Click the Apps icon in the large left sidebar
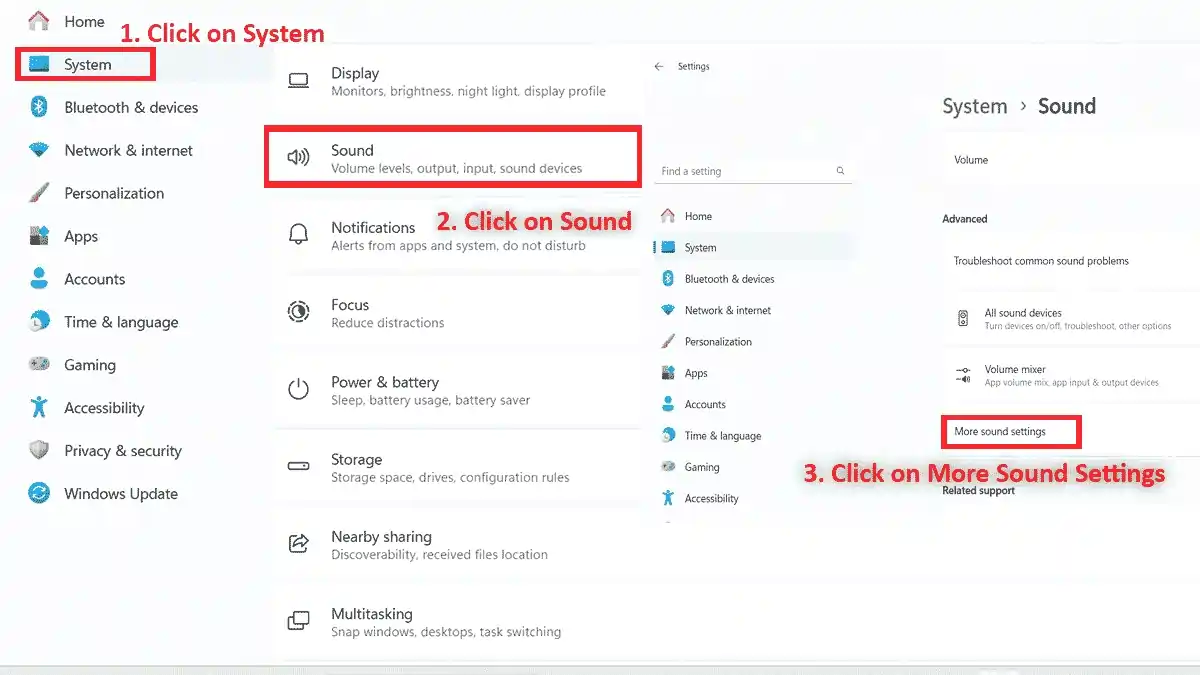This screenshot has height=675, width=1200. 39,236
